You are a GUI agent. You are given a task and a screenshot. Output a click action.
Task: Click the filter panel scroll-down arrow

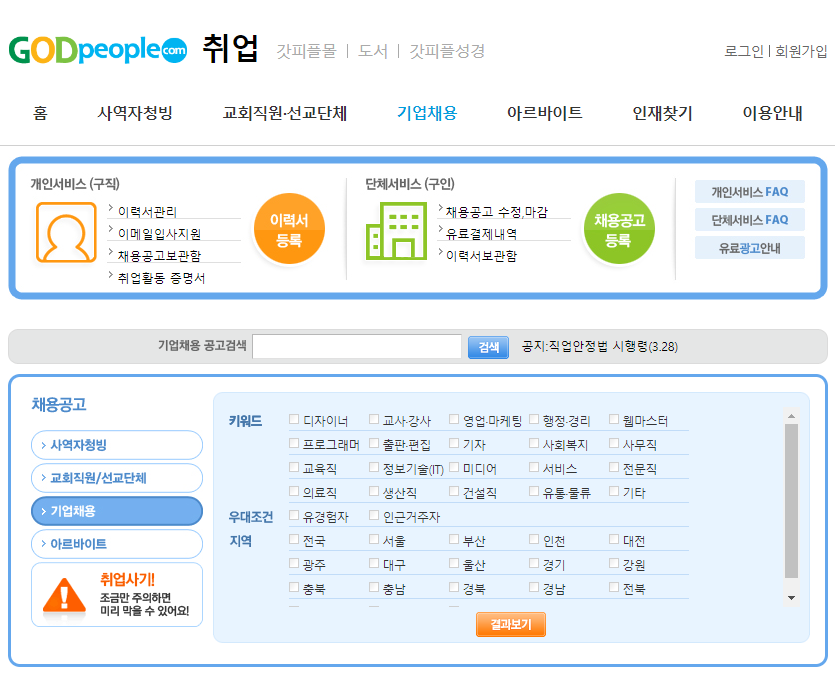tap(791, 598)
